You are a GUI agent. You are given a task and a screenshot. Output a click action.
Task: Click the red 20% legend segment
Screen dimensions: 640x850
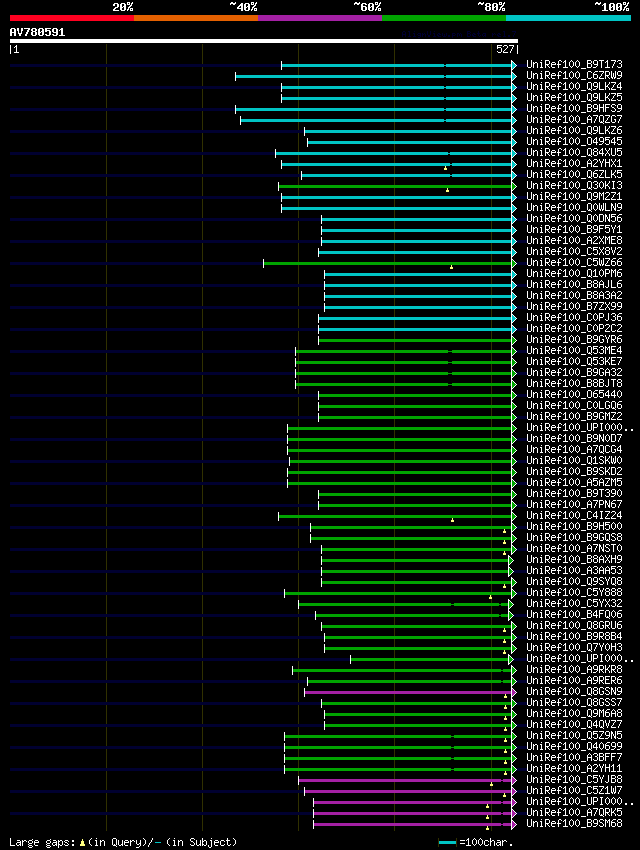tap(72, 18)
